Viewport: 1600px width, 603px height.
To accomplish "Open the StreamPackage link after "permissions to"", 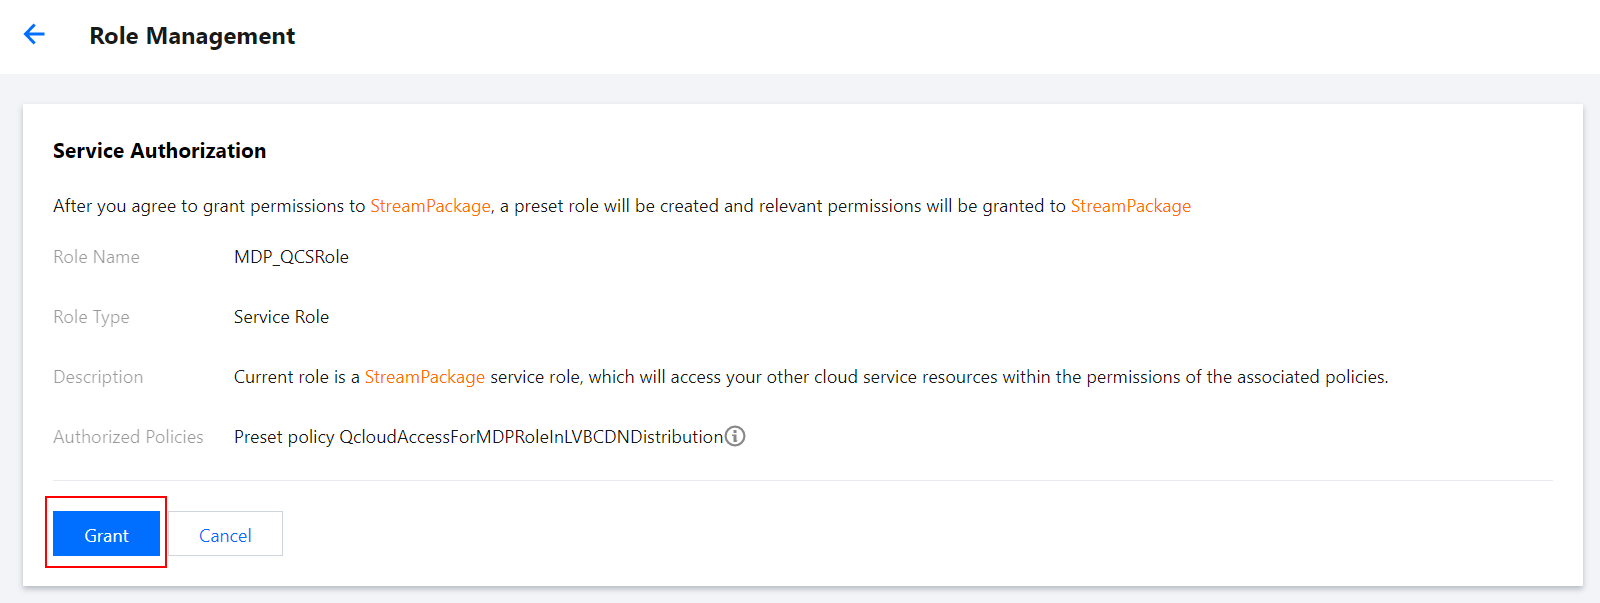I will (x=430, y=206).
